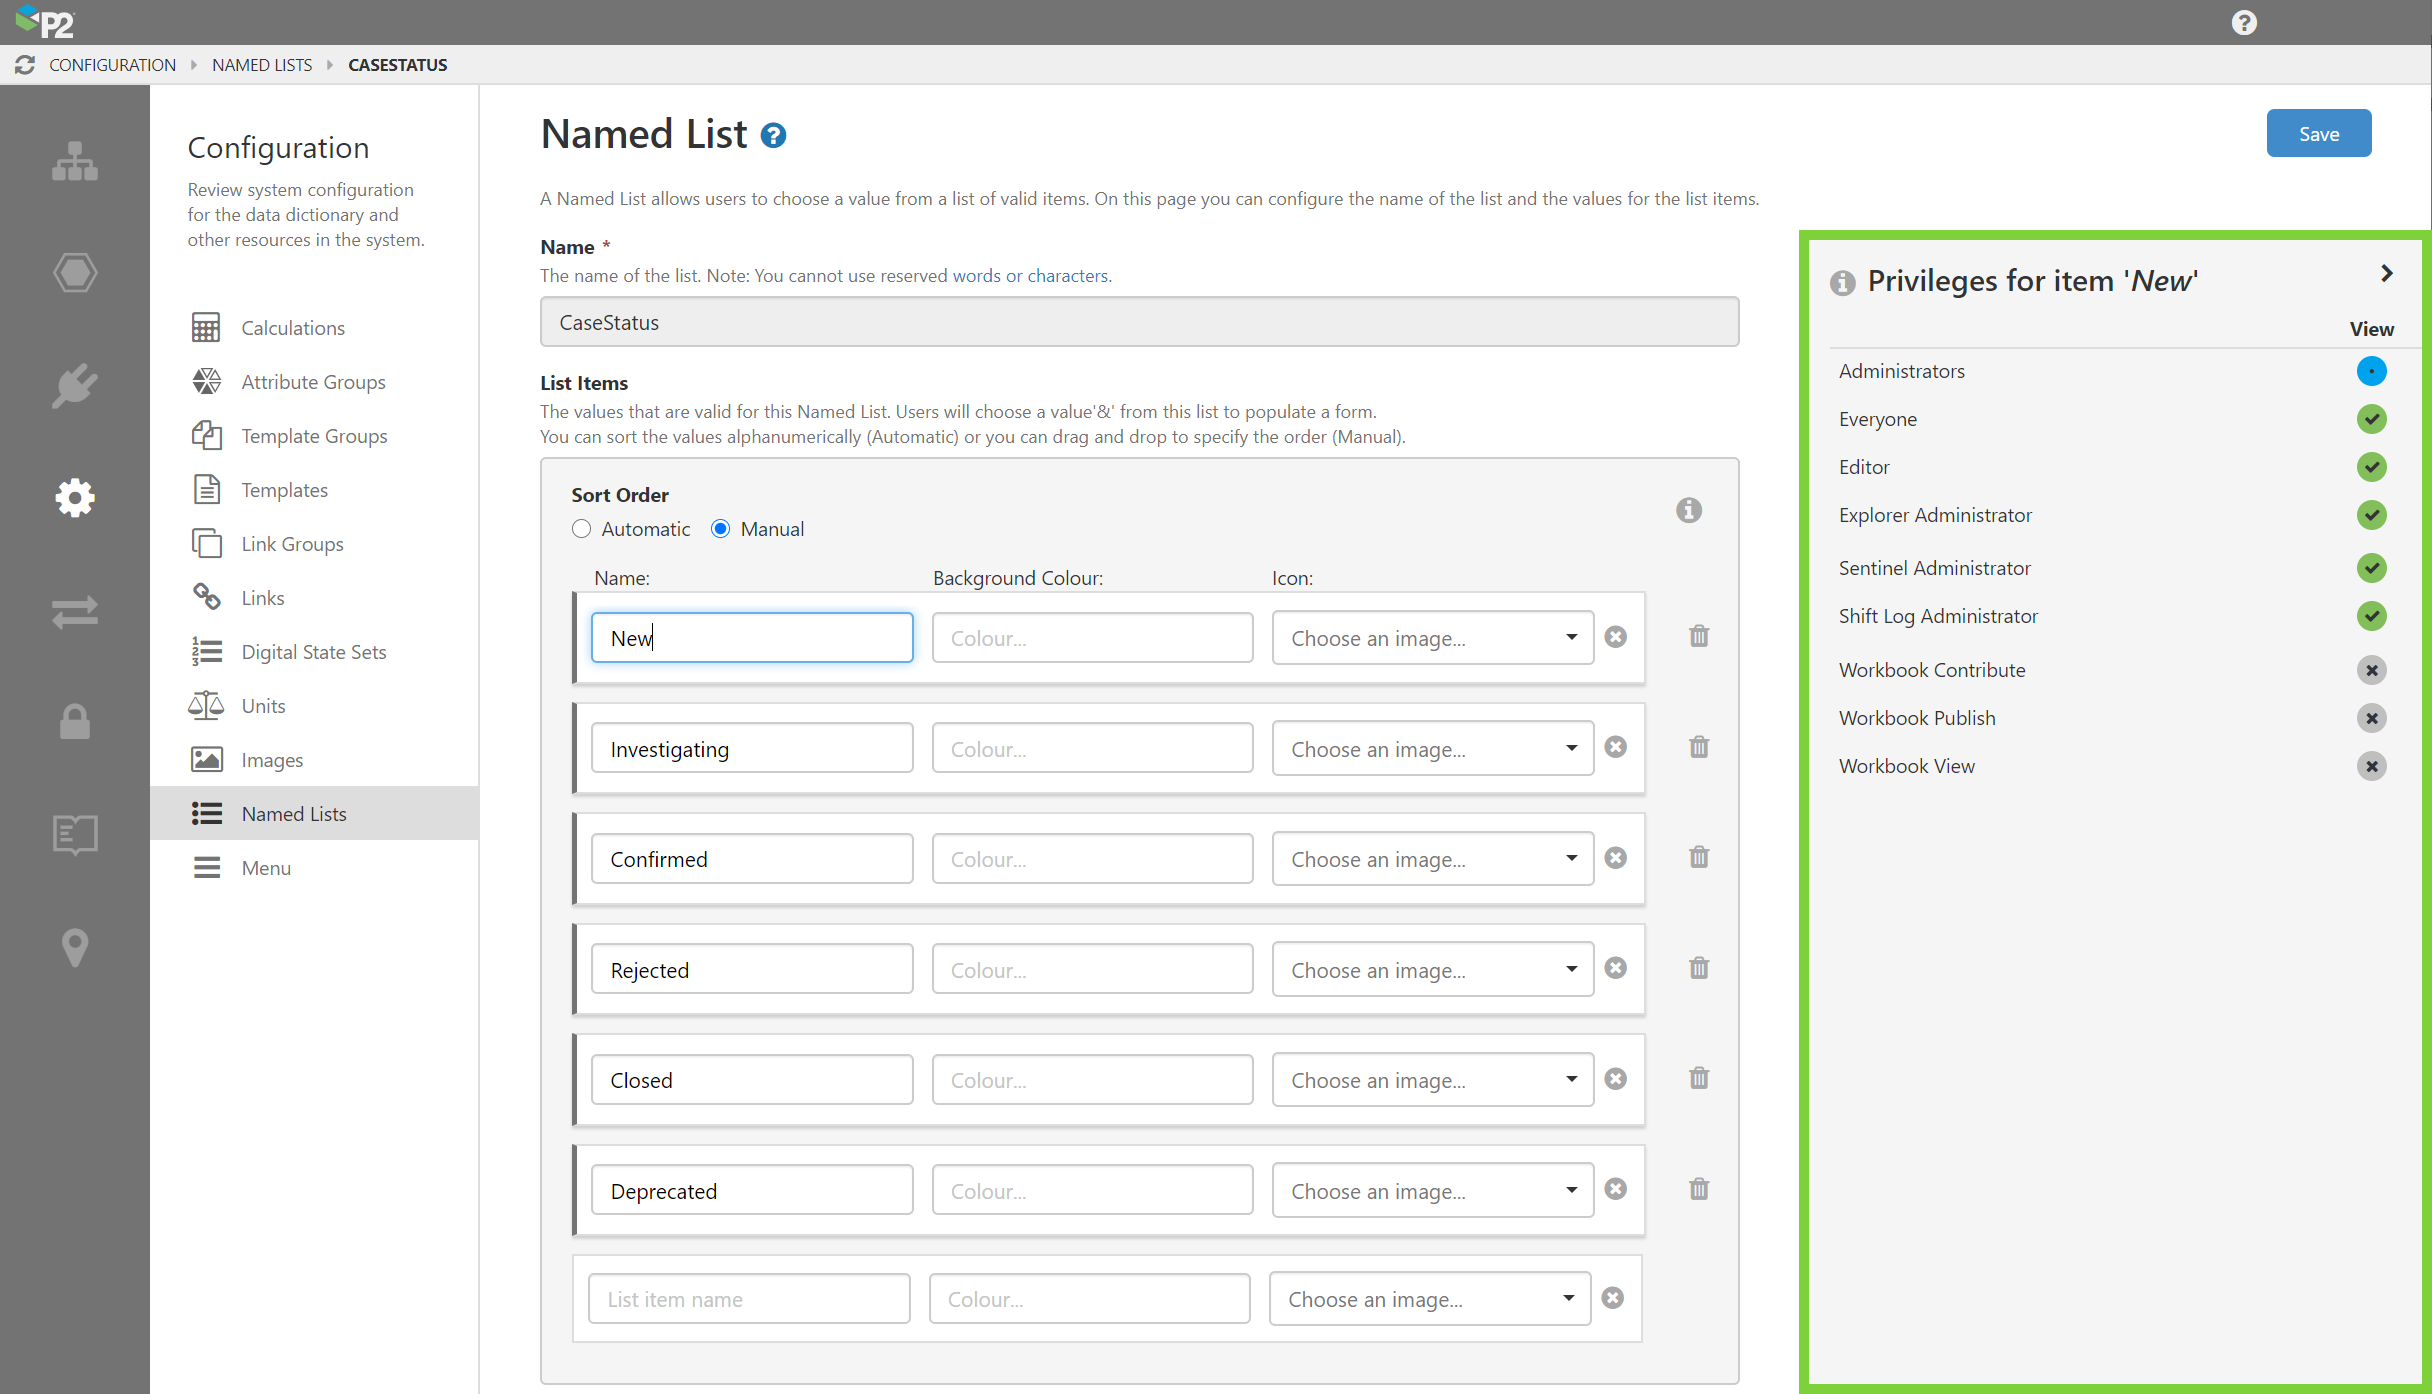Screen dimensions: 2432x1394
Task: Open the icon dropdown for Rejected item
Action: (1432, 970)
